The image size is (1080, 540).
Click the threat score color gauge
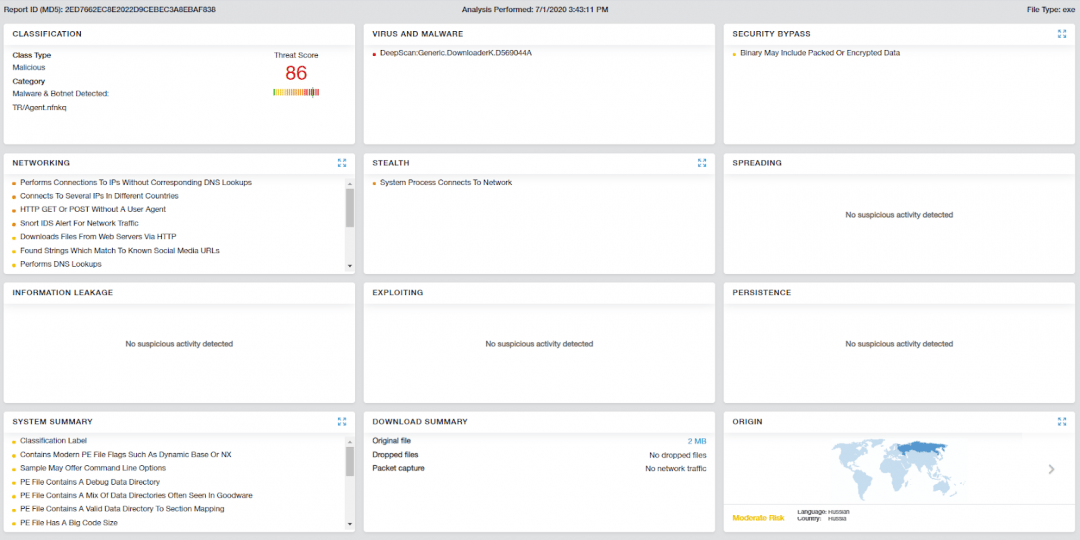(296, 92)
